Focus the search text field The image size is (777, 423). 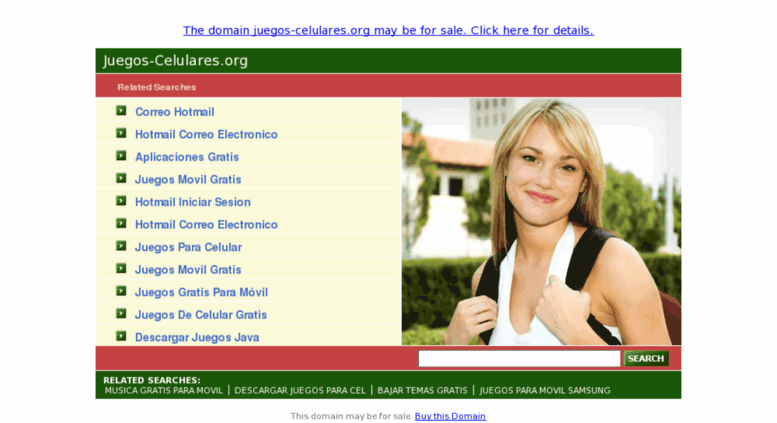[519, 358]
